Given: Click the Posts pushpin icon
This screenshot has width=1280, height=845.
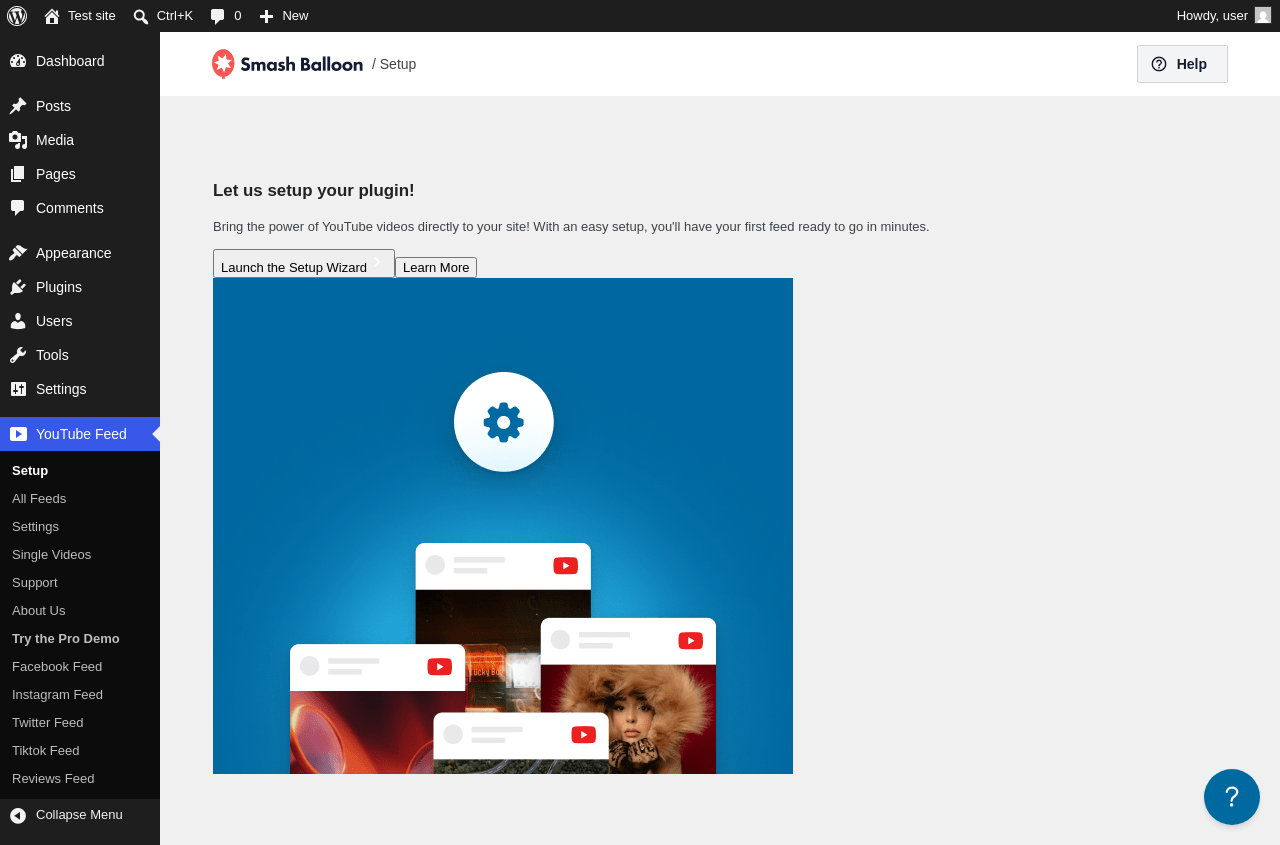Looking at the screenshot, I should click(18, 106).
